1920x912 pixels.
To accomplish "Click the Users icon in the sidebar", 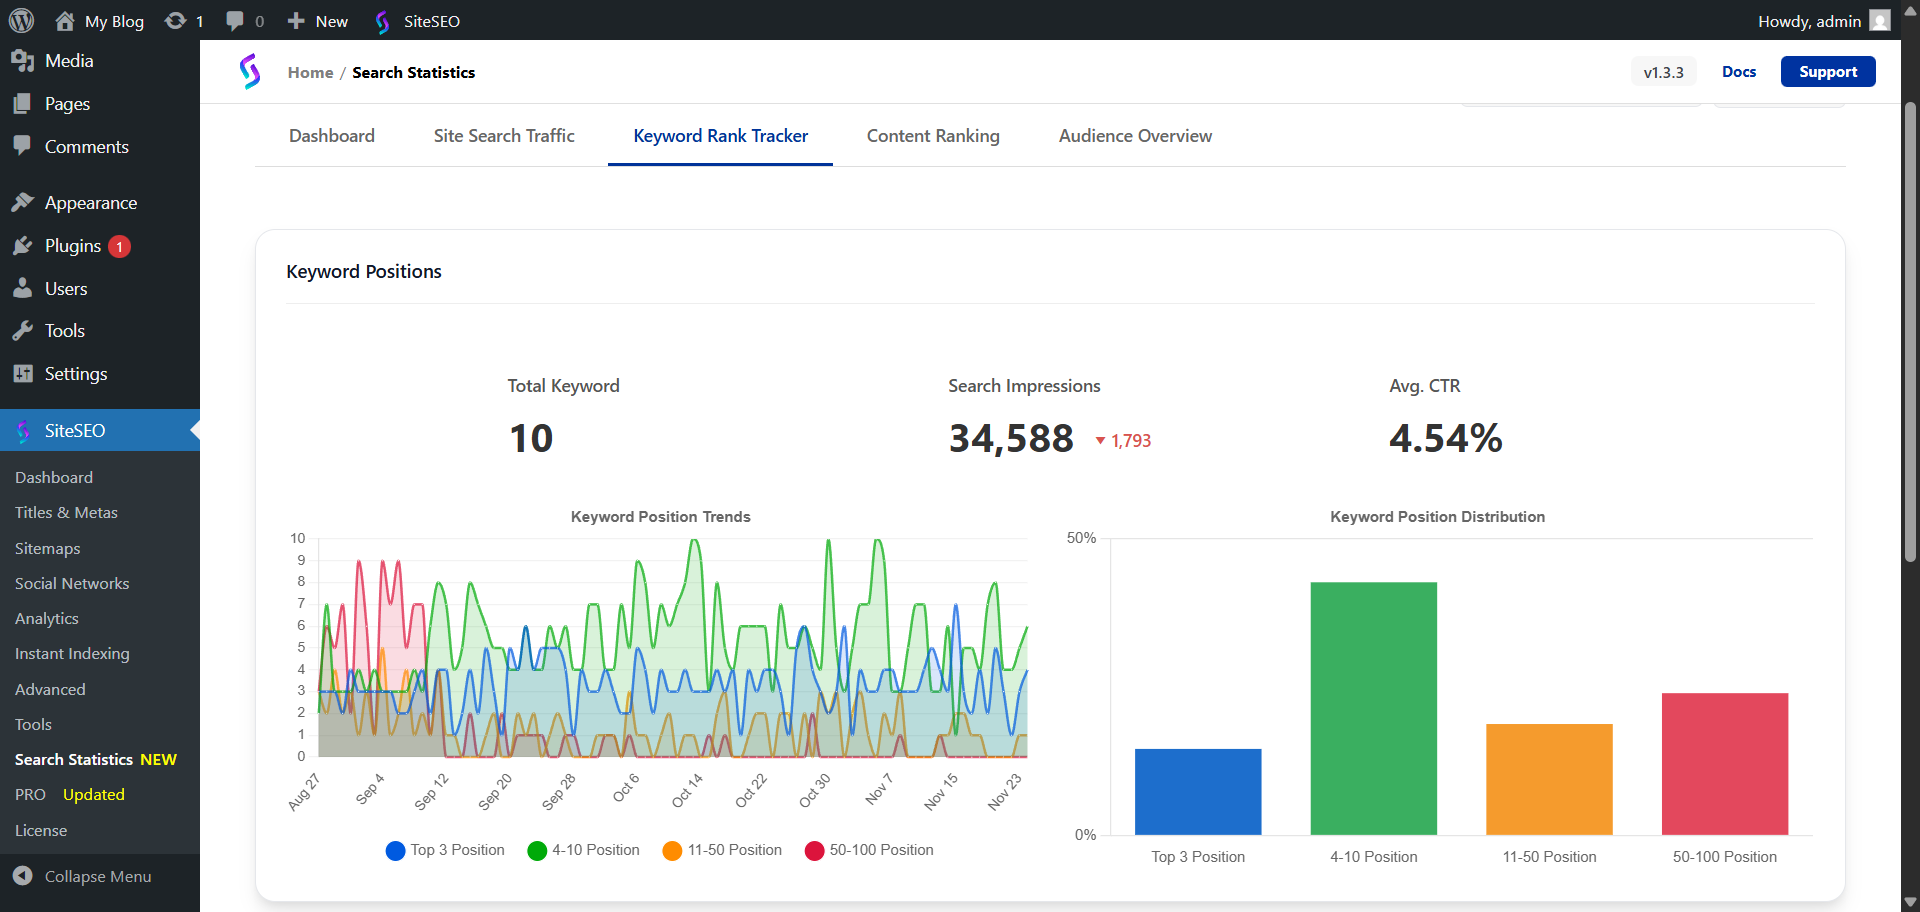I will pos(24,288).
